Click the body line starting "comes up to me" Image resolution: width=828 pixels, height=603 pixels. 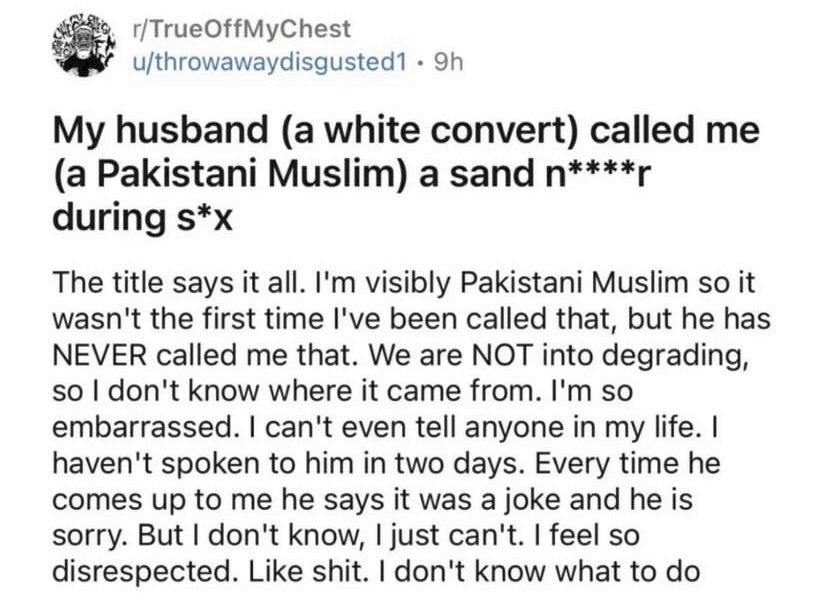pos(372,500)
